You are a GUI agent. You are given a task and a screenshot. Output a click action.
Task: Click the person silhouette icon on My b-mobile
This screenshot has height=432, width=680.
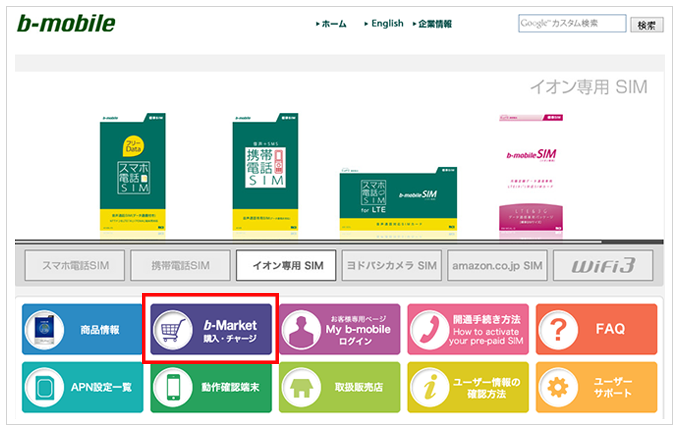301,331
